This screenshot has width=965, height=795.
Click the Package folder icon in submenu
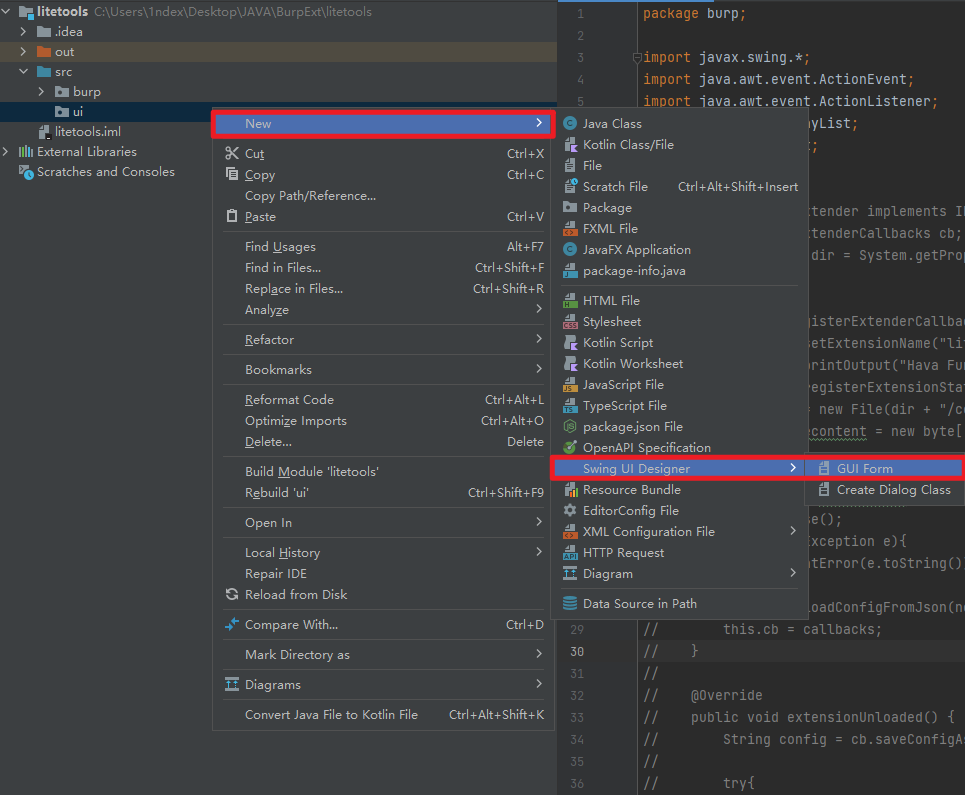click(571, 207)
